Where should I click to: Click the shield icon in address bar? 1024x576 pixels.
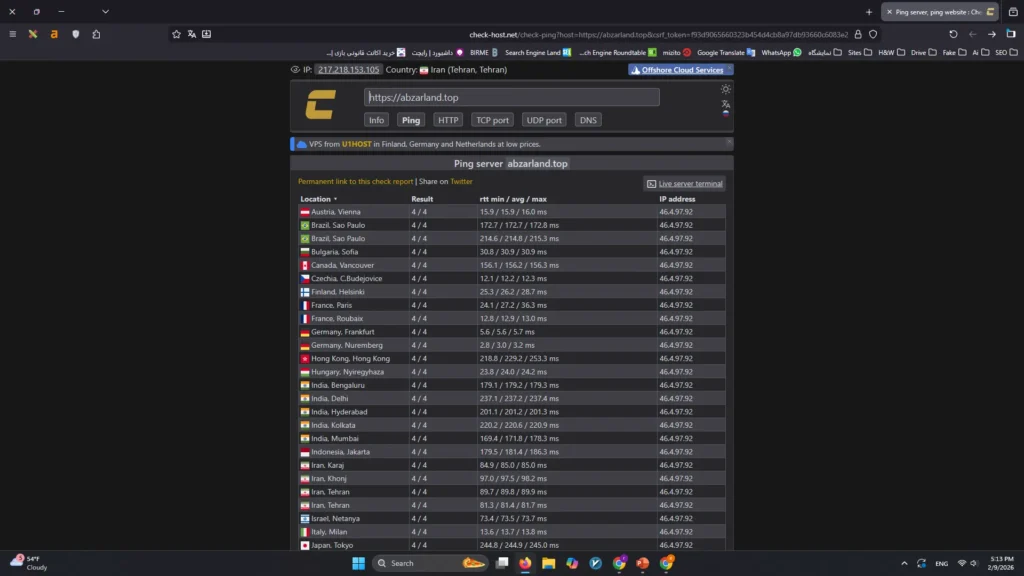873,34
